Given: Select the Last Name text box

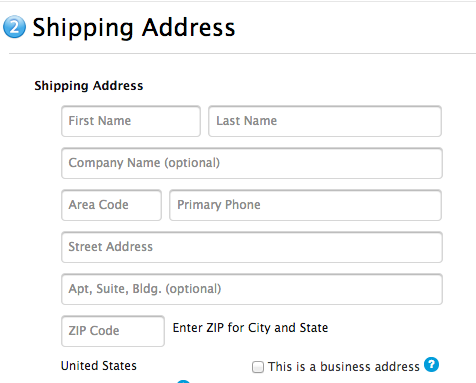Looking at the screenshot, I should pos(325,121).
